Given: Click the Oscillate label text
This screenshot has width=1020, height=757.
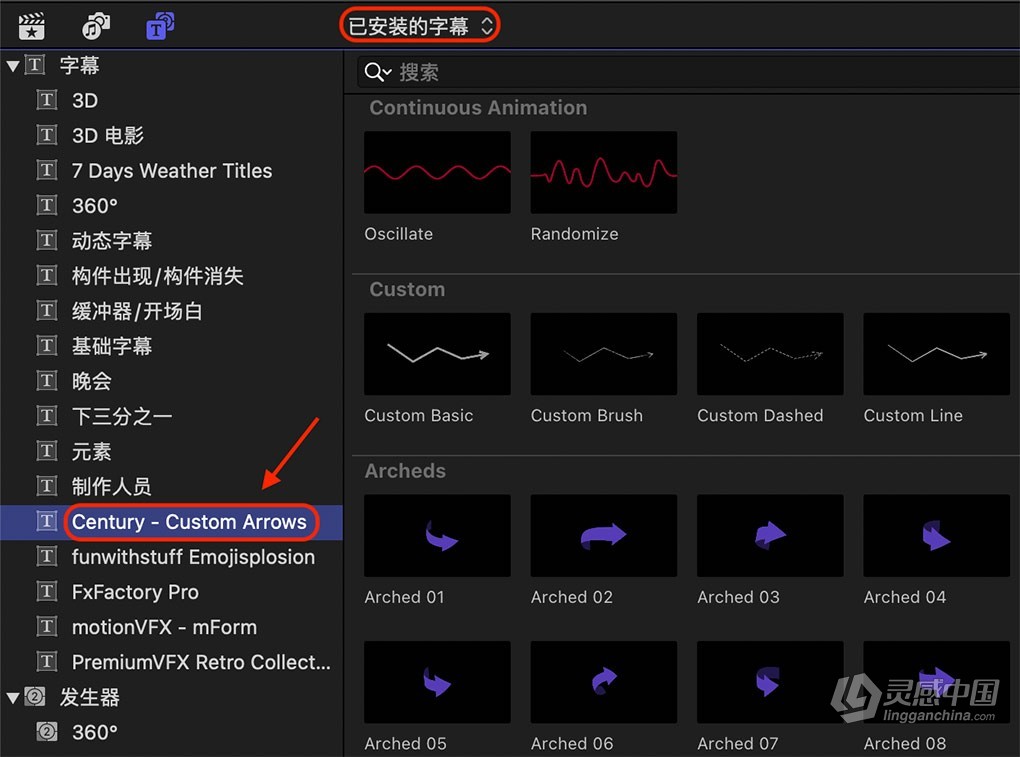Looking at the screenshot, I should pyautogui.click(x=399, y=233).
